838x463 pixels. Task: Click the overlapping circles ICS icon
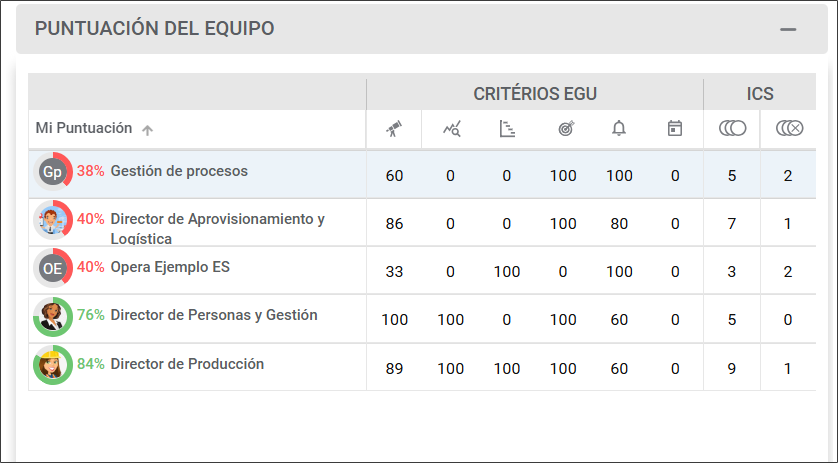coord(732,128)
